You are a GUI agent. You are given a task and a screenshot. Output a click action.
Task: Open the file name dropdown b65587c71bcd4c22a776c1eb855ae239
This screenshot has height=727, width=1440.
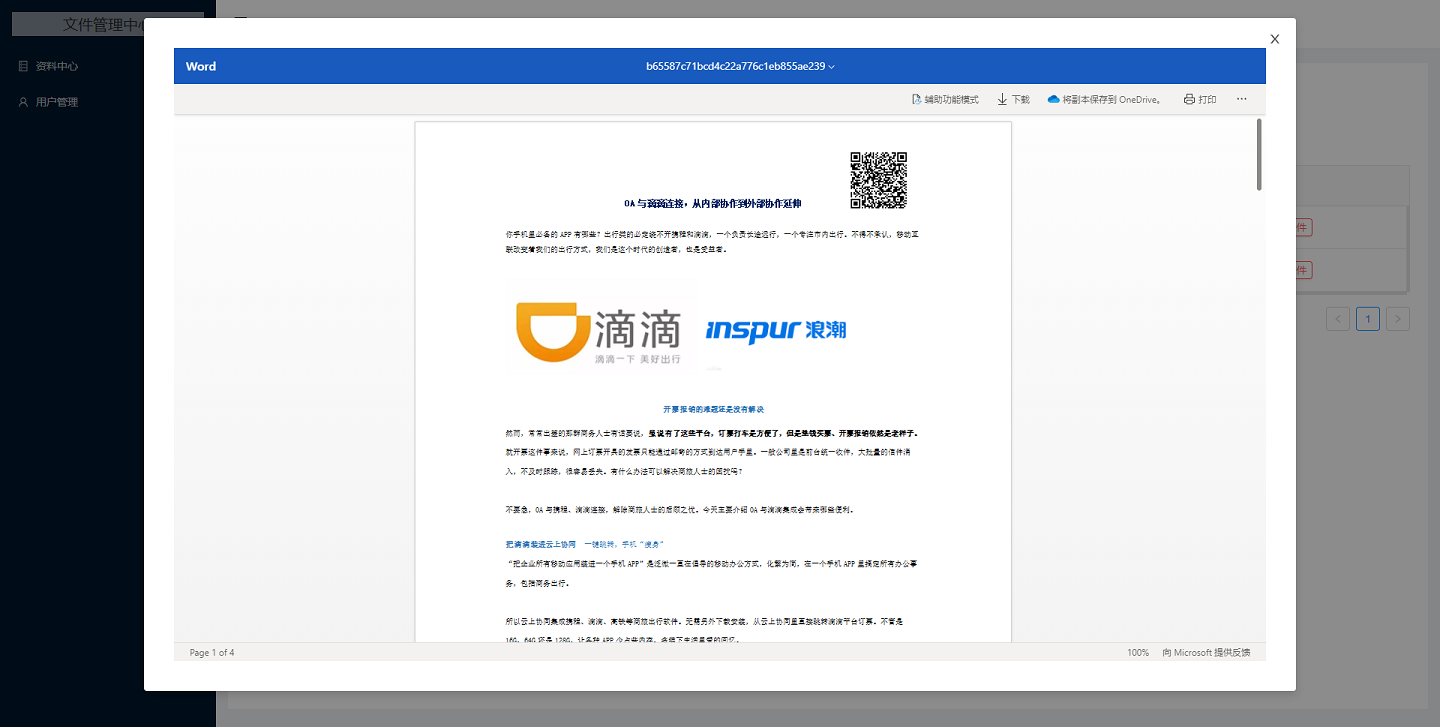tap(740, 66)
